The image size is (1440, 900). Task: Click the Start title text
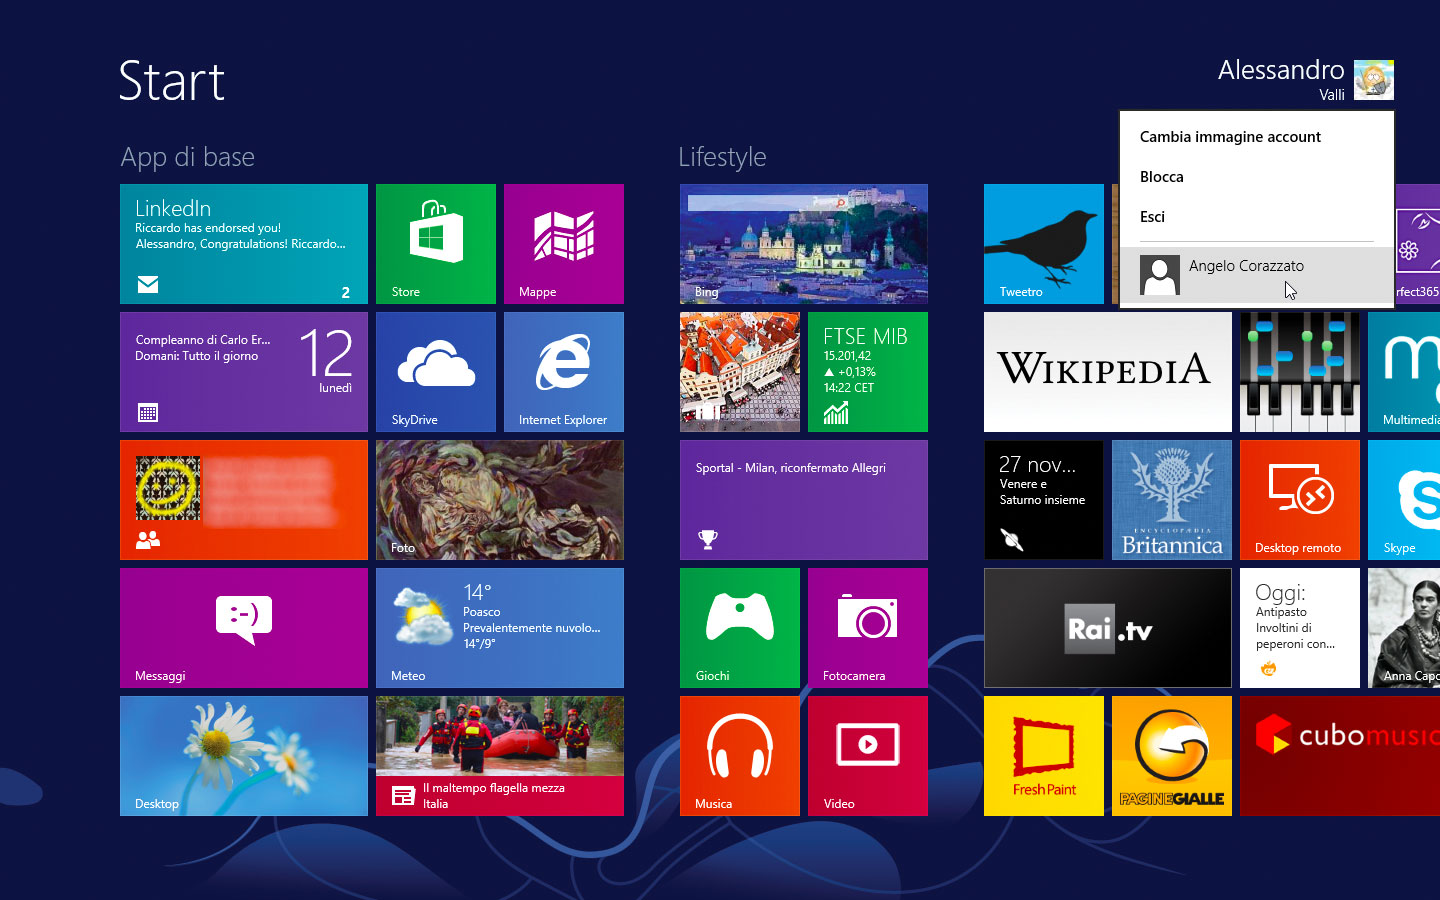coord(171,81)
